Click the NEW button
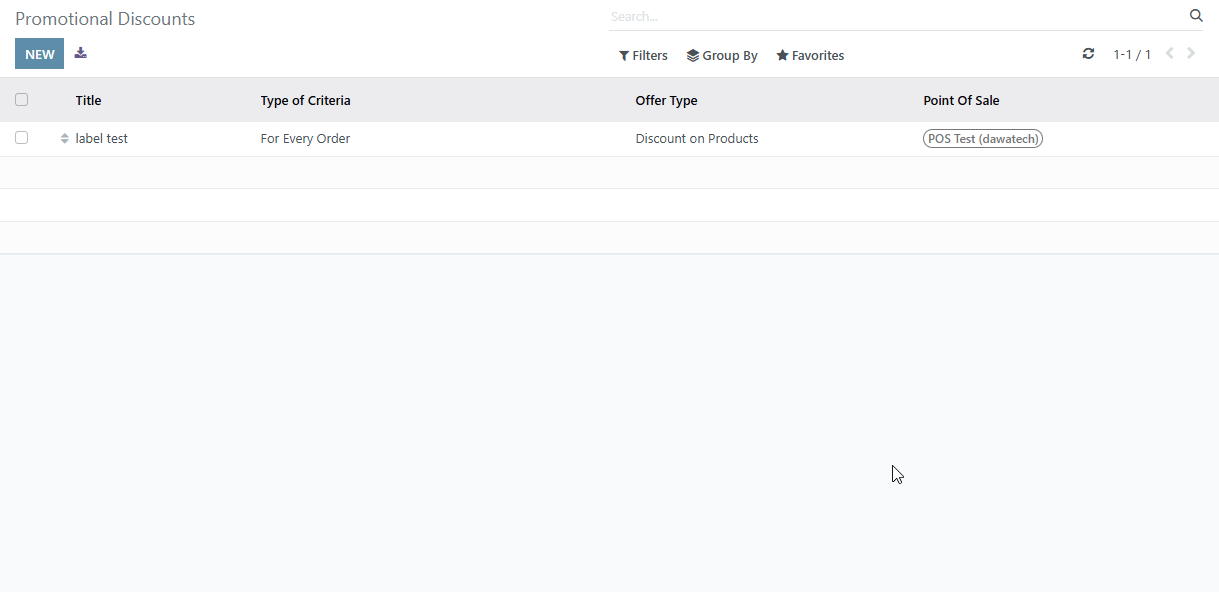 coord(39,54)
